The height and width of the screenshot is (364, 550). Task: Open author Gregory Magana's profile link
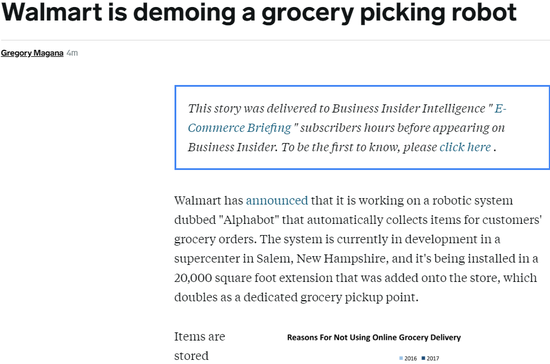(32, 53)
